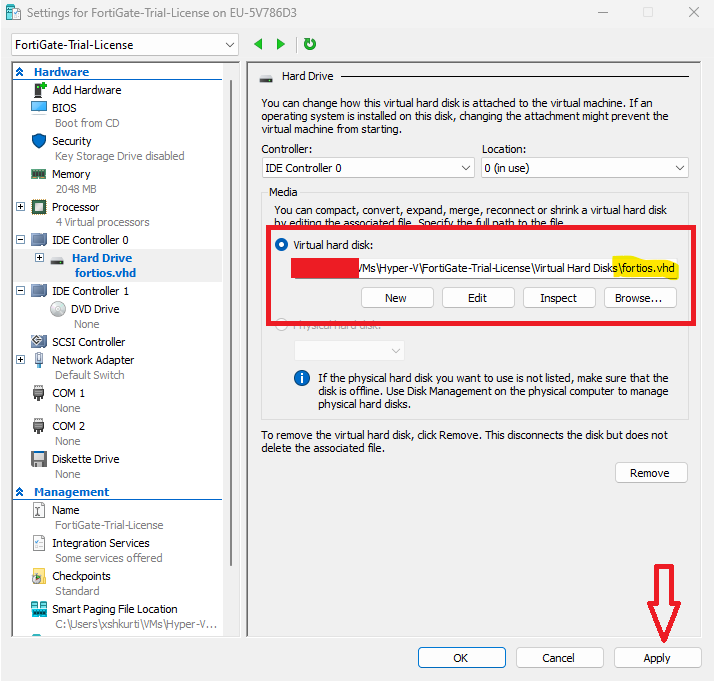The width and height of the screenshot is (715, 681).
Task: Click the Remove button
Action: (x=651, y=473)
